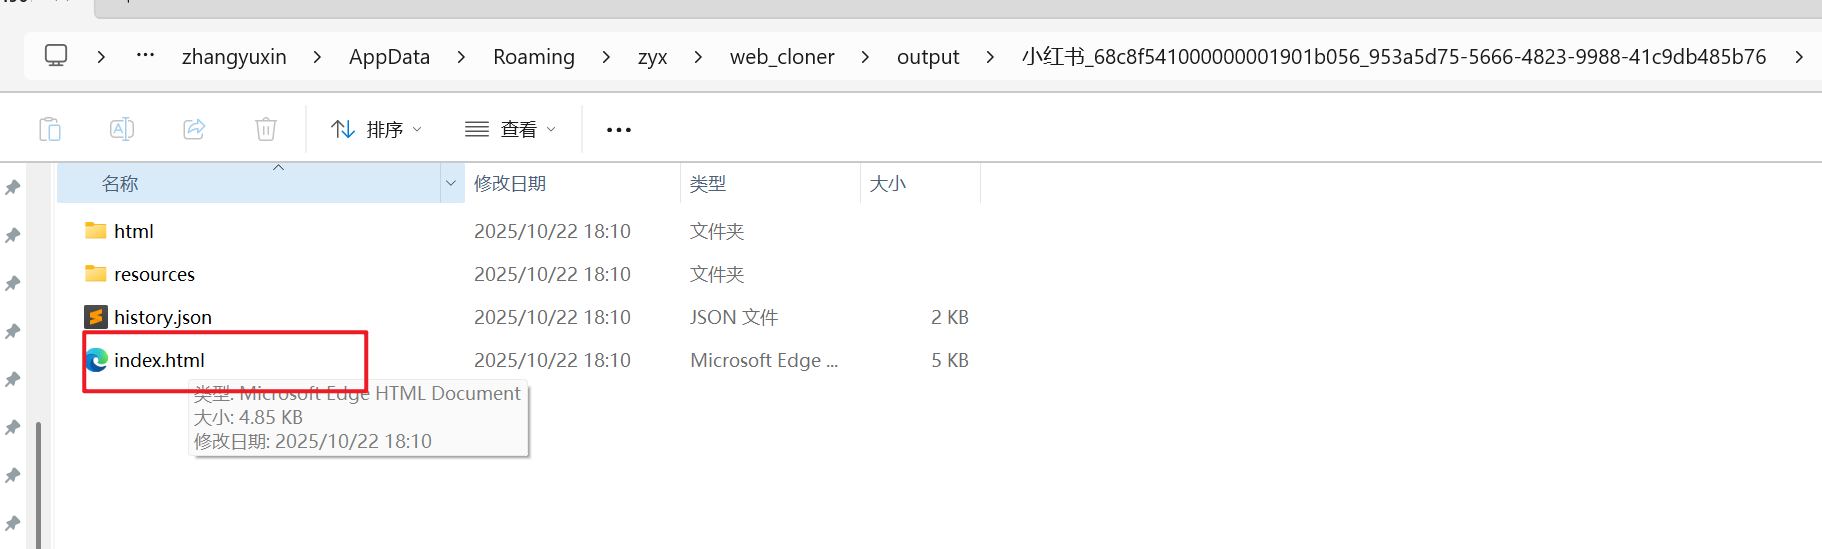
Task: Click the history.json file icon
Action: pyautogui.click(x=96, y=317)
